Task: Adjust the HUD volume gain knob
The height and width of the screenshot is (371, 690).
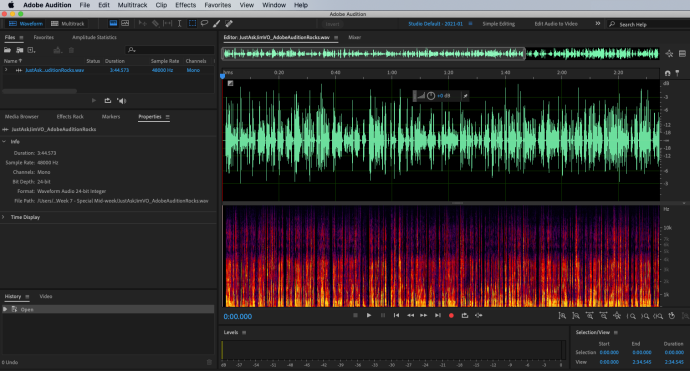Action: [x=431, y=96]
